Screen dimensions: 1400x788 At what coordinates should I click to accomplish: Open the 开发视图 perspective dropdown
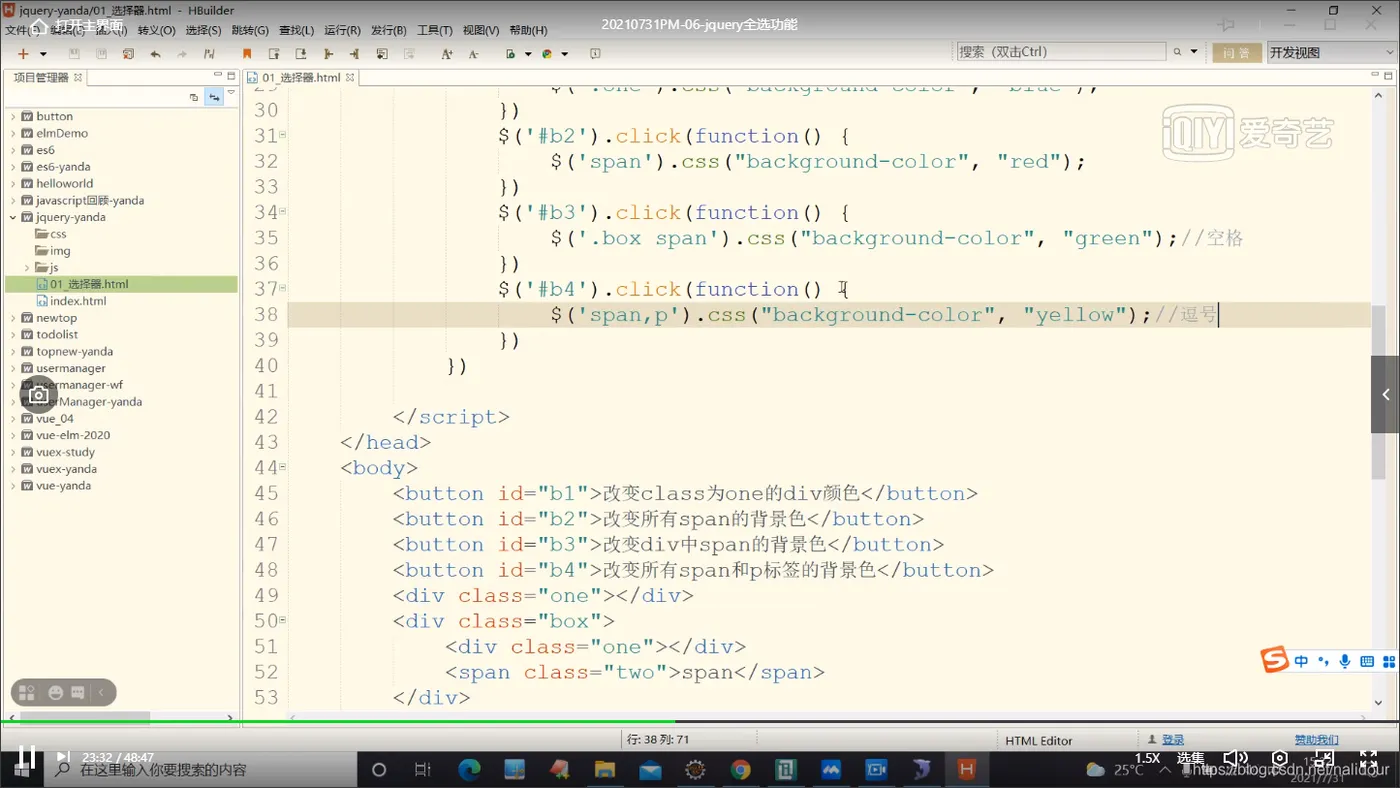coord(1330,52)
